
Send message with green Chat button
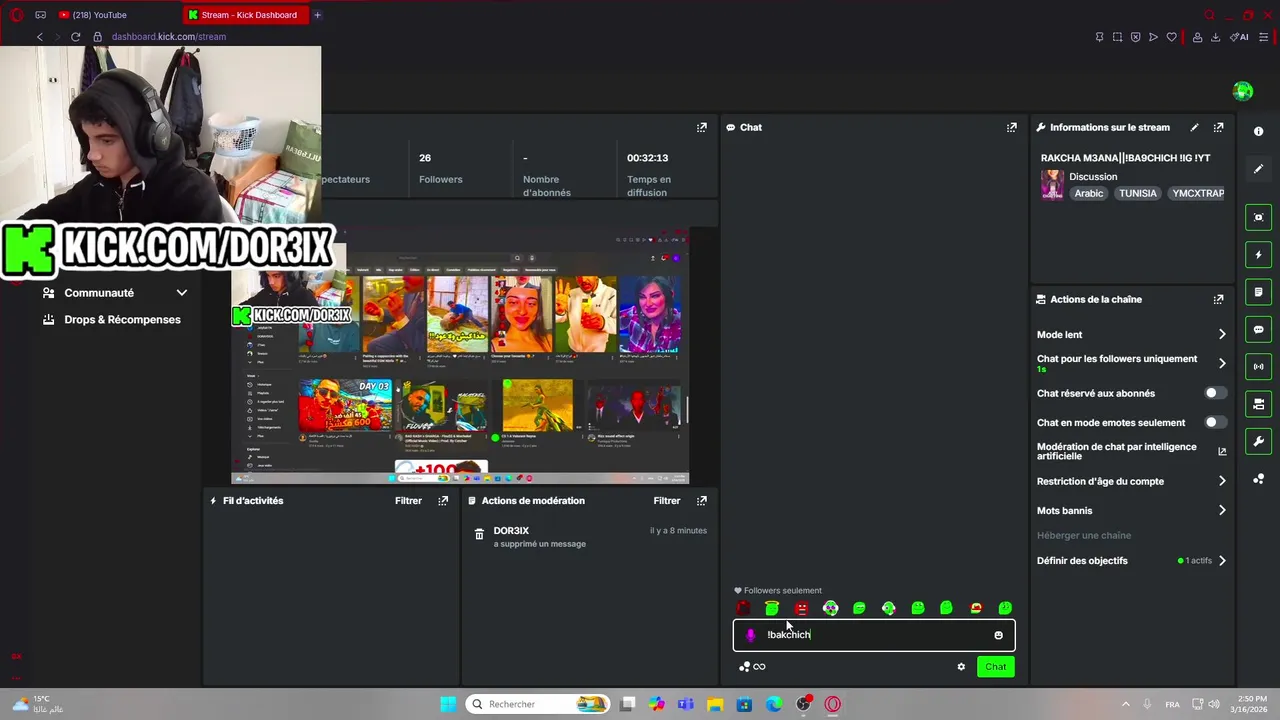pyautogui.click(x=995, y=667)
